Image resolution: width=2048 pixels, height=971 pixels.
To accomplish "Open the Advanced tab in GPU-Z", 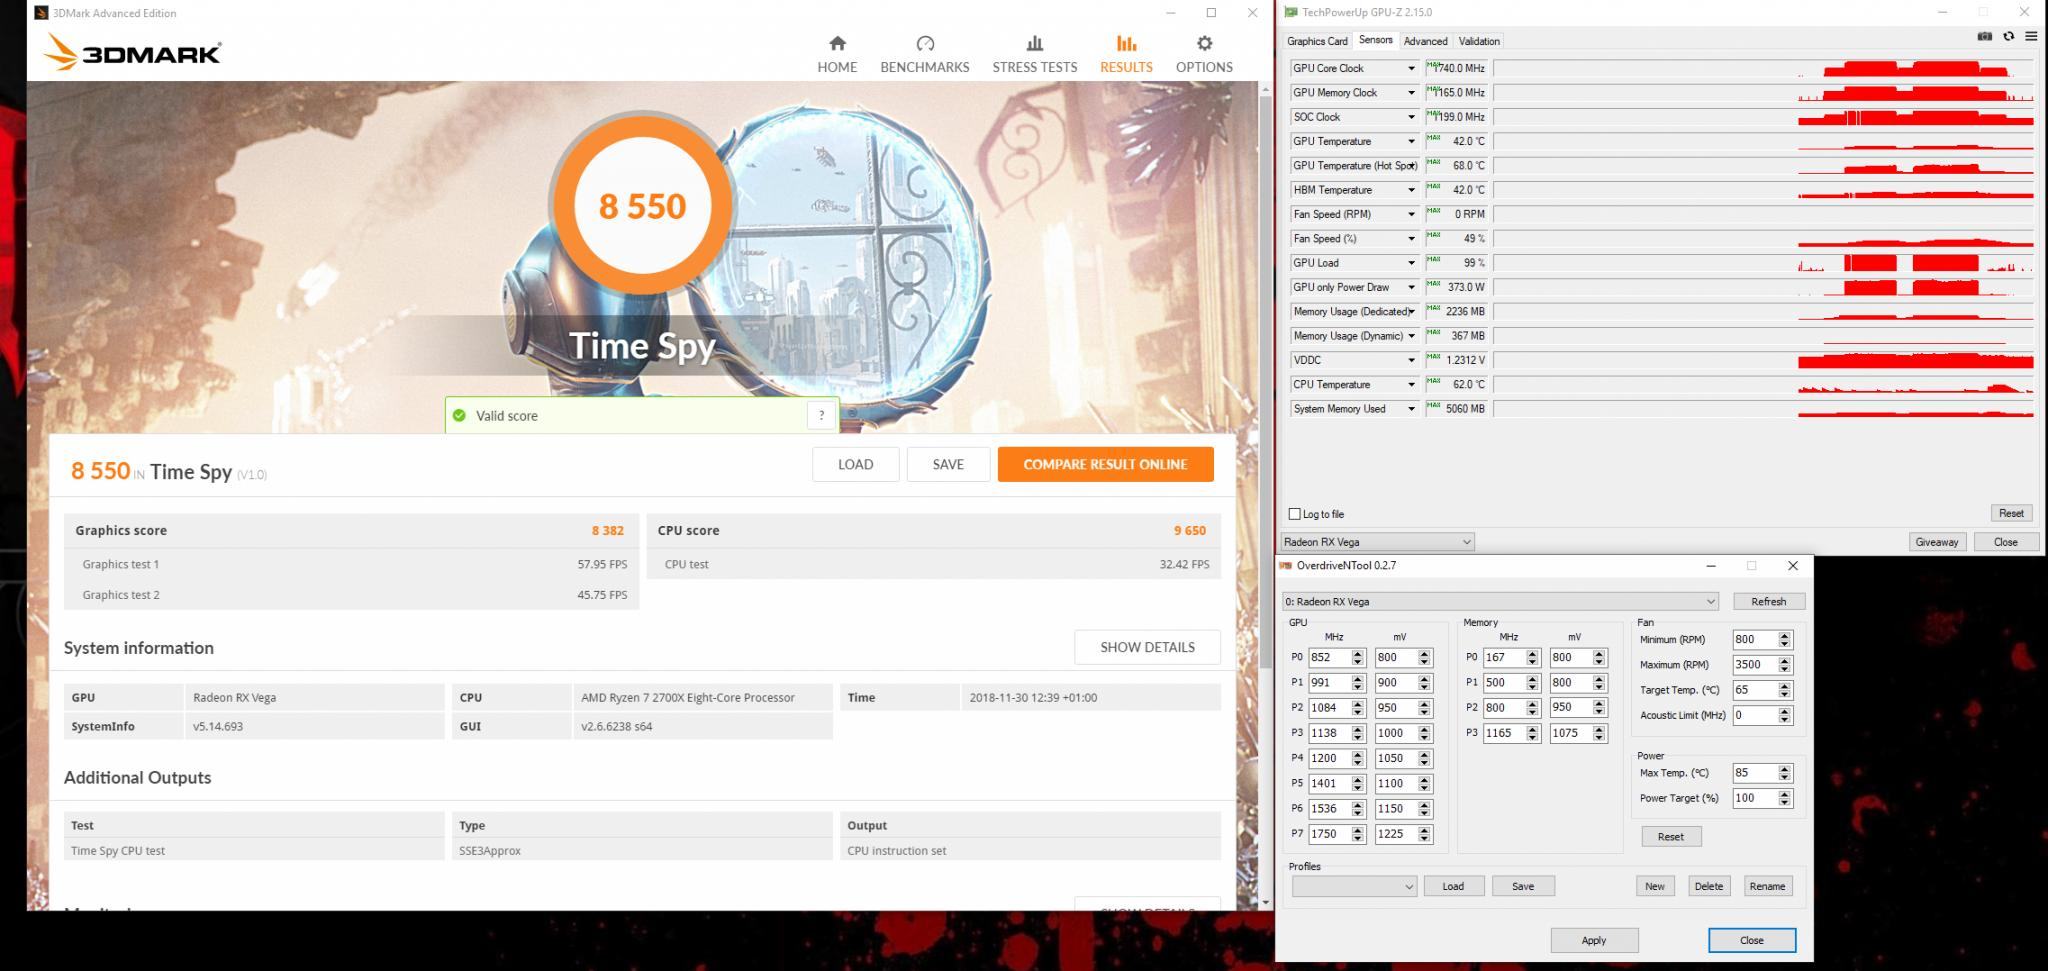I will click(x=1425, y=41).
